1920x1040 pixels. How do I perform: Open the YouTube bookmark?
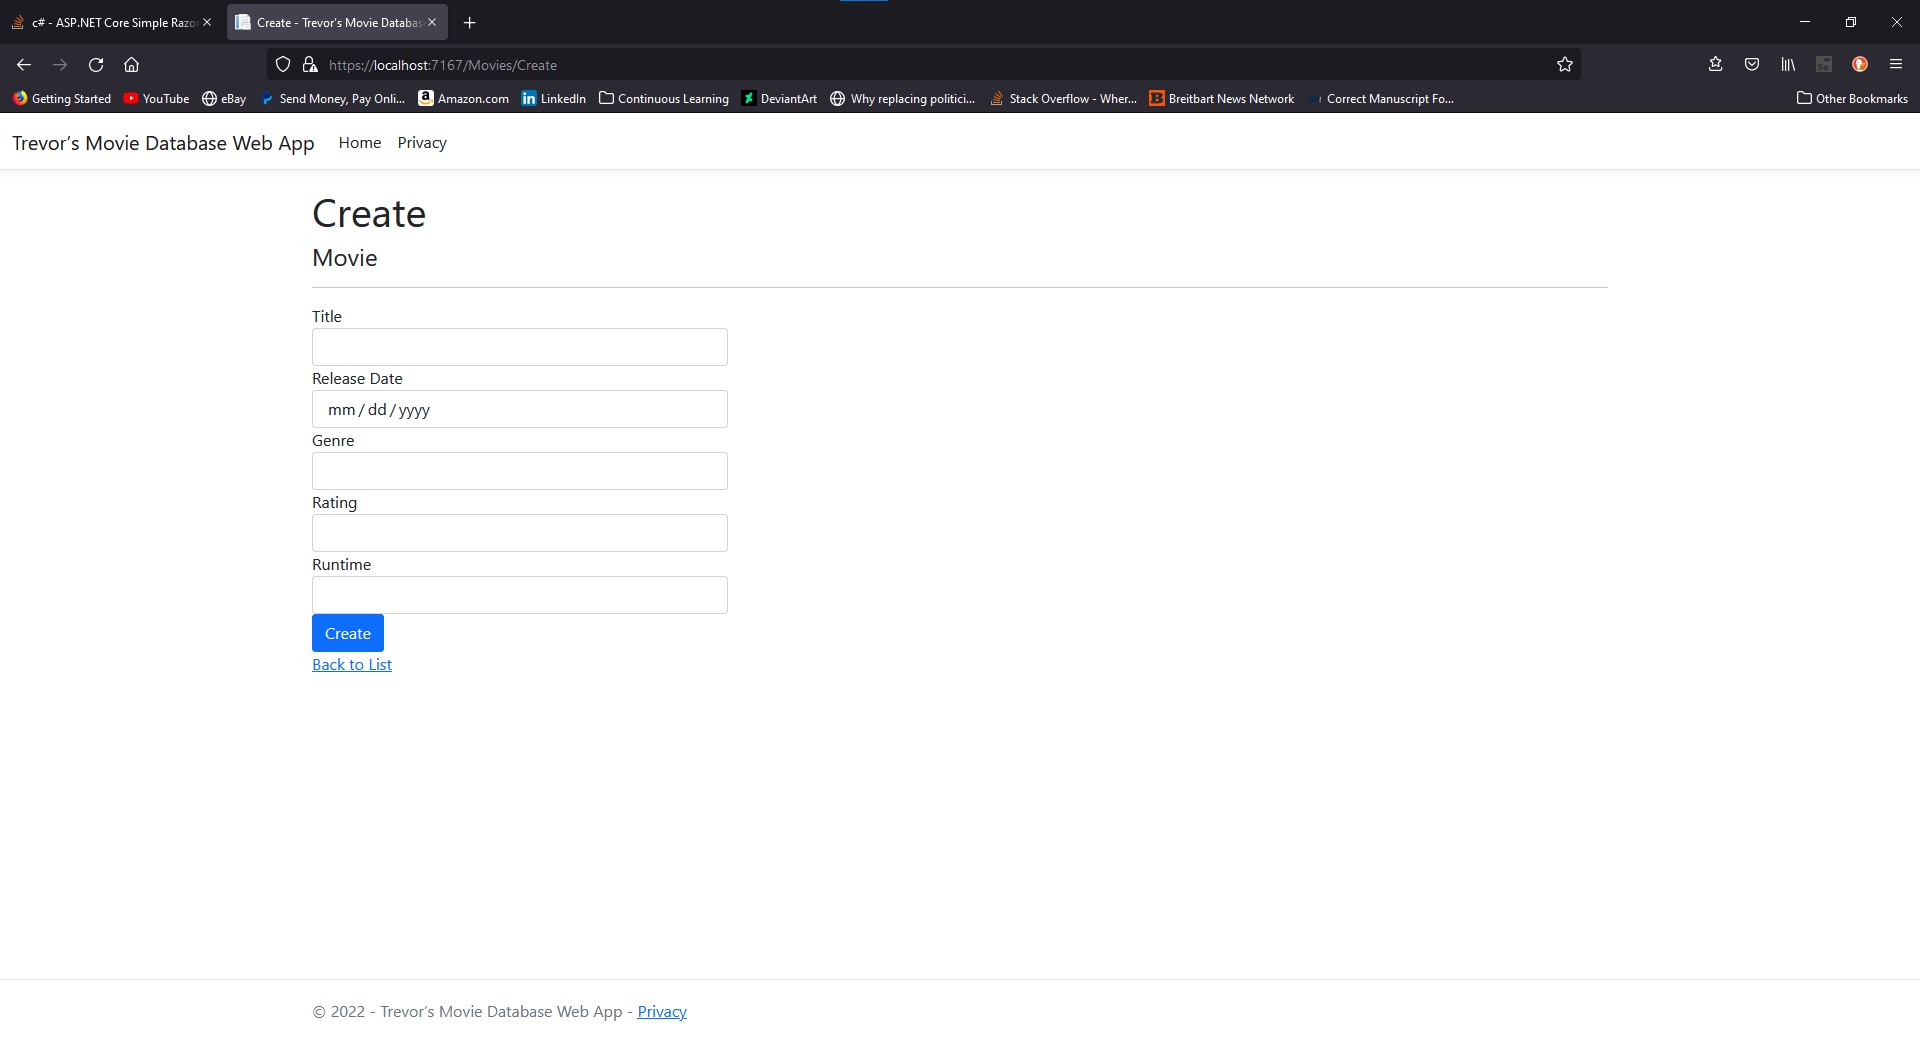(156, 99)
